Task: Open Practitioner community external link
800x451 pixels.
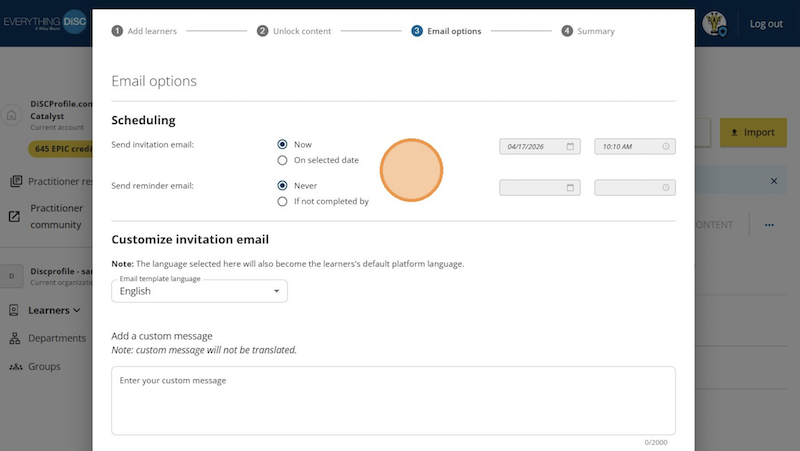Action: click(56, 216)
